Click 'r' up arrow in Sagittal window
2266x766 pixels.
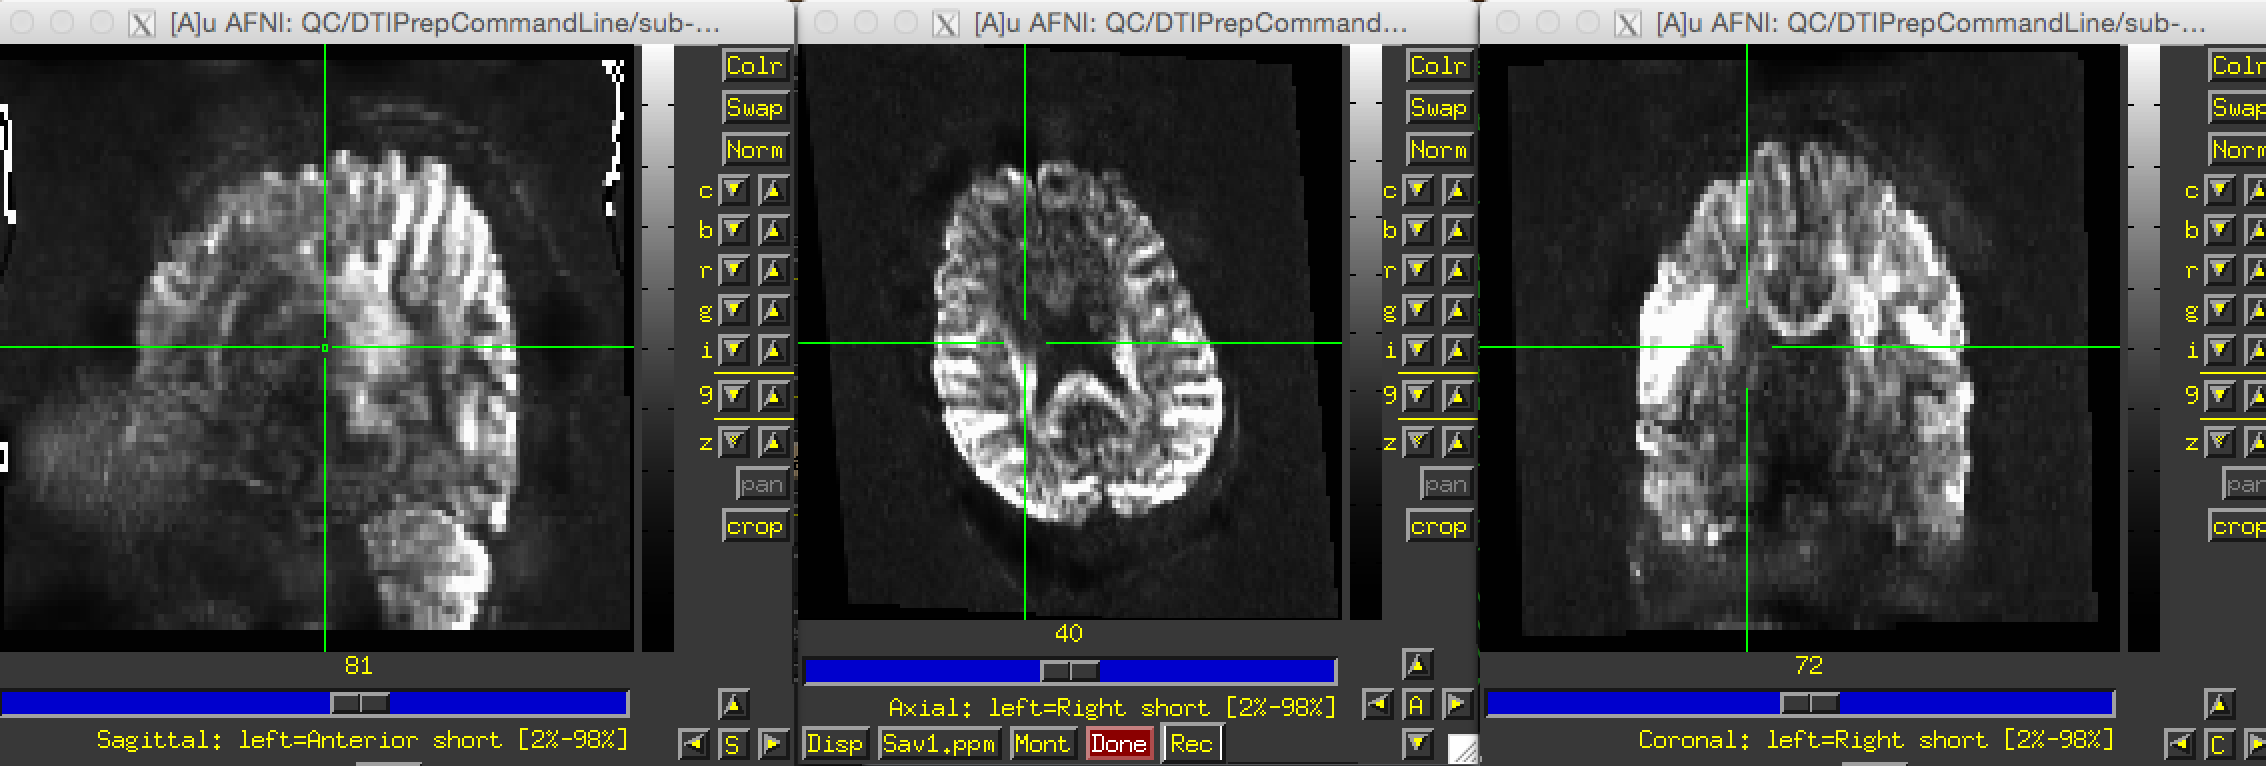773,270
